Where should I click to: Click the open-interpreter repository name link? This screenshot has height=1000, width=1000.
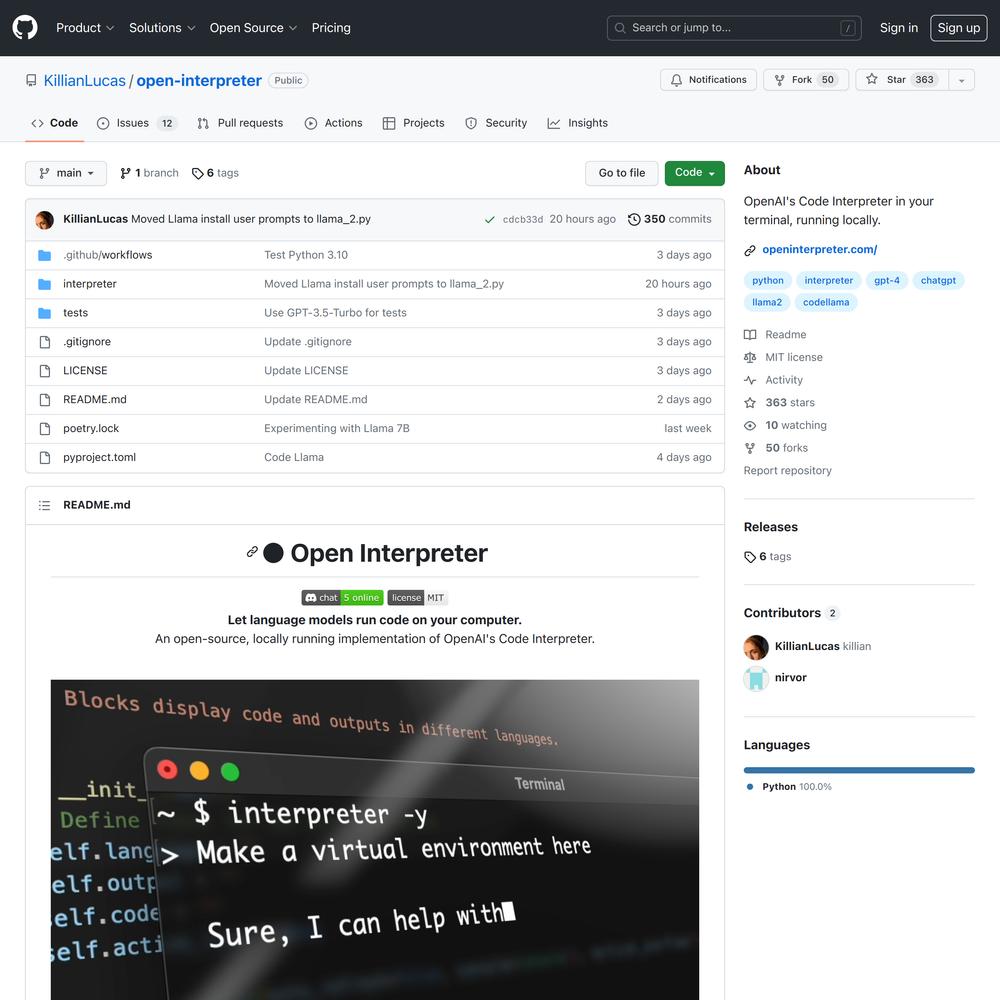199,80
